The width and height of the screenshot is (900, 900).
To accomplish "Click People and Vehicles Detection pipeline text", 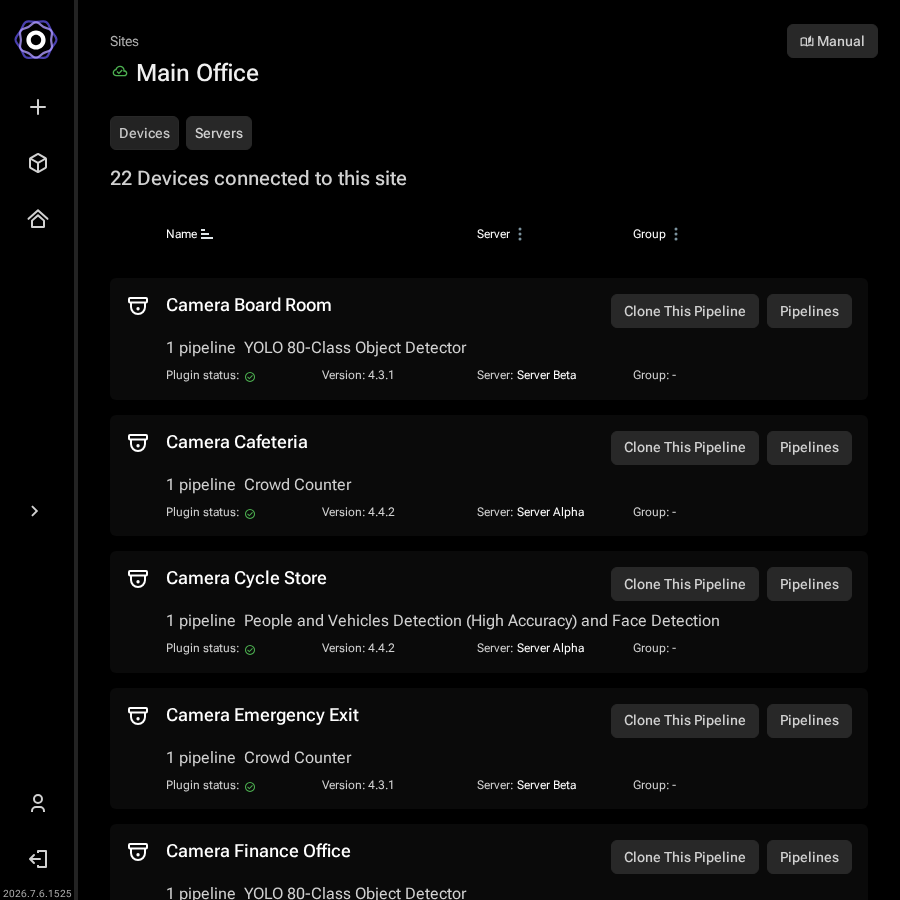I will (x=482, y=621).
